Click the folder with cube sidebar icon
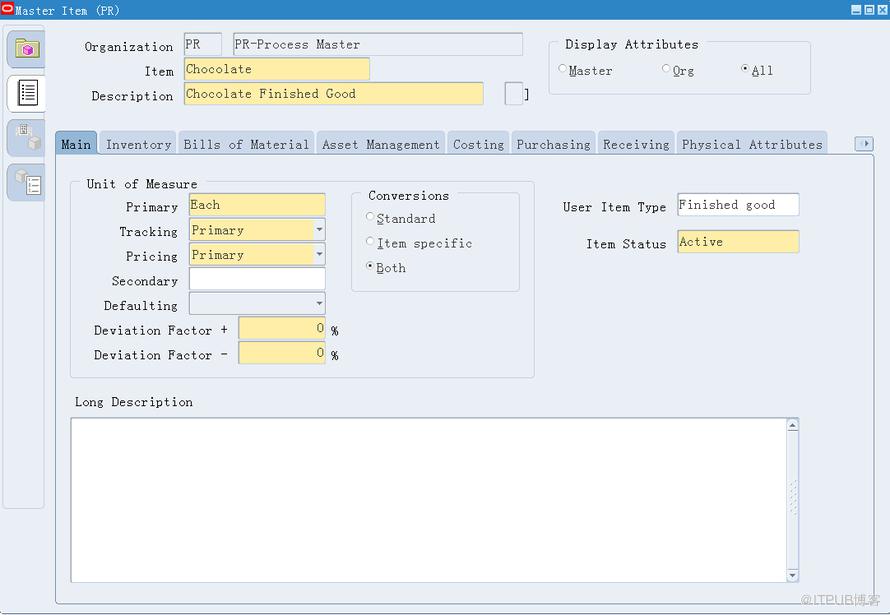890x615 pixels. 27,49
